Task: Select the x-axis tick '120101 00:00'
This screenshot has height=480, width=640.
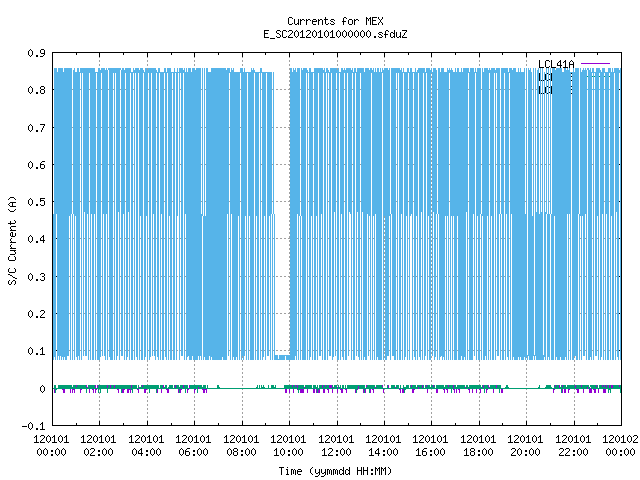Action: (x=51, y=446)
